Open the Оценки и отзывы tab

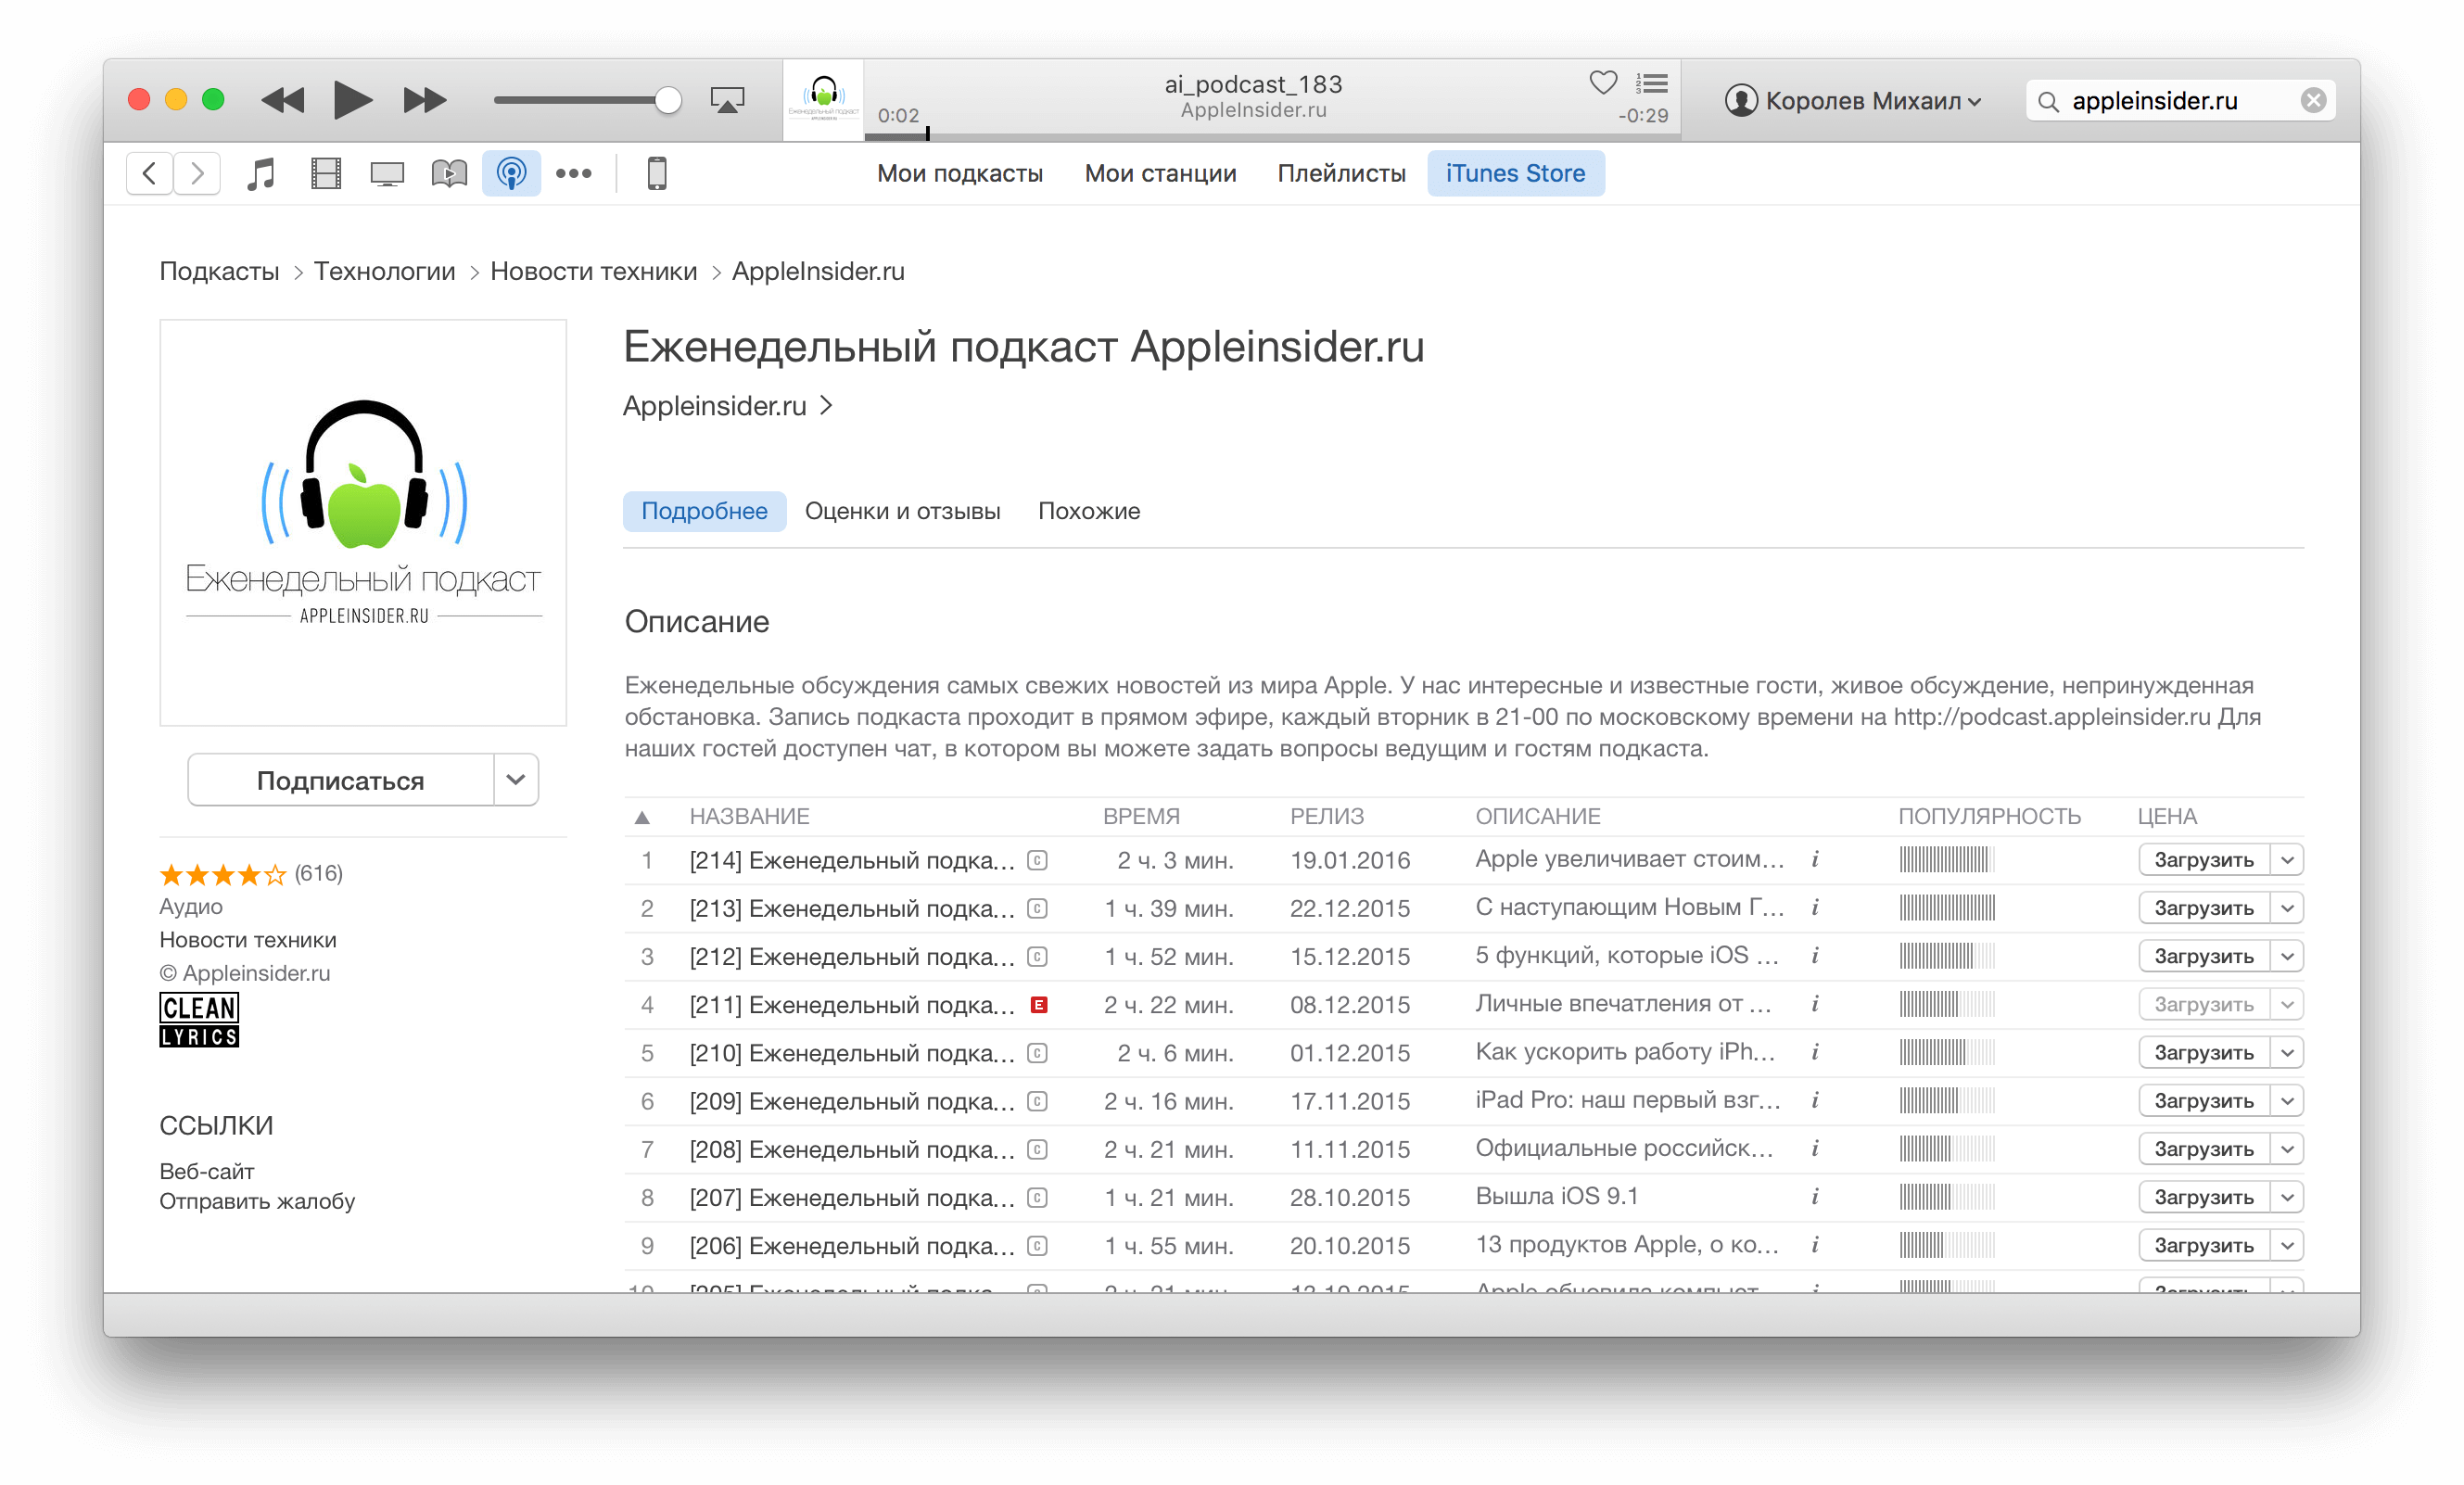[x=902, y=511]
